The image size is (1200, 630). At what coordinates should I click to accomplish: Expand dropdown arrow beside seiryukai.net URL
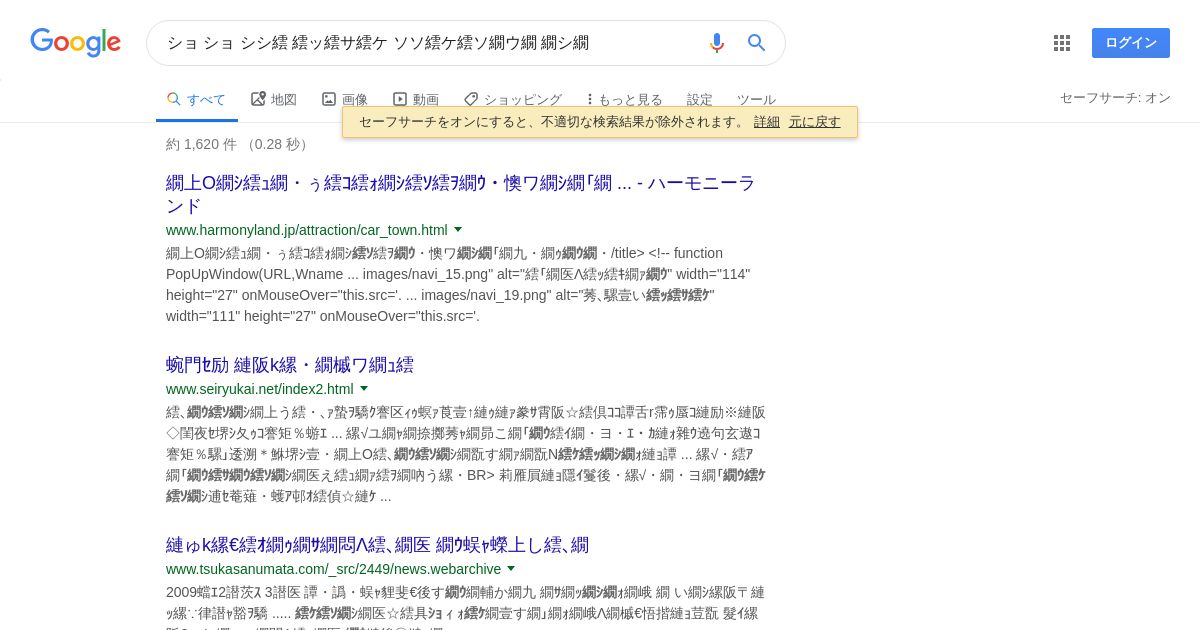click(x=364, y=389)
